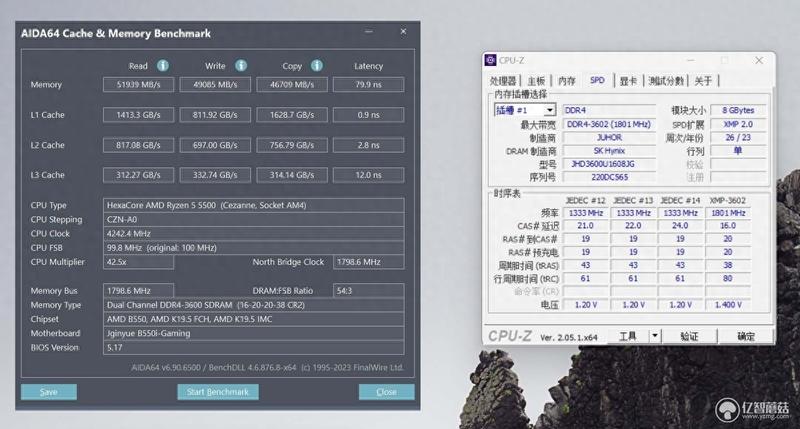This screenshot has width=800, height=429.
Task: Click the JEDEC #12 CAS latency 21.0 cell
Action: point(585,225)
